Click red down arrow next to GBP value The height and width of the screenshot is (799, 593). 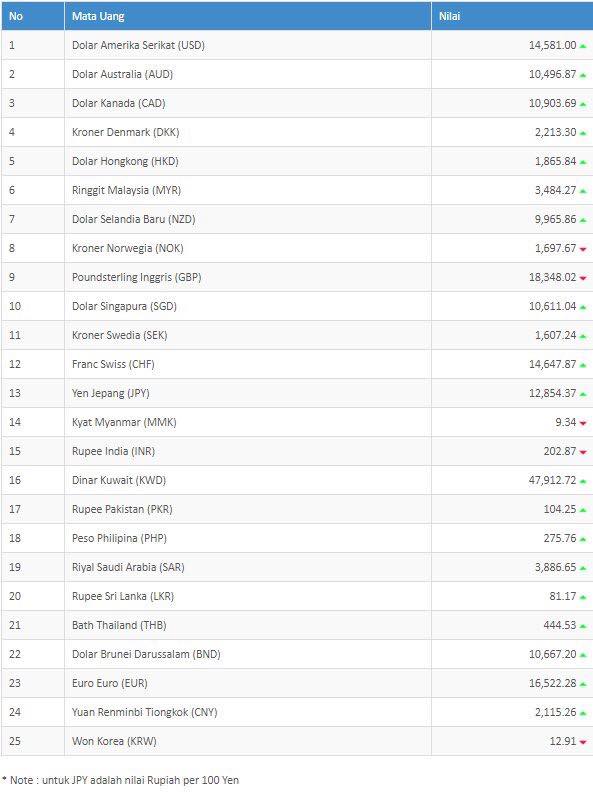pyautogui.click(x=583, y=278)
